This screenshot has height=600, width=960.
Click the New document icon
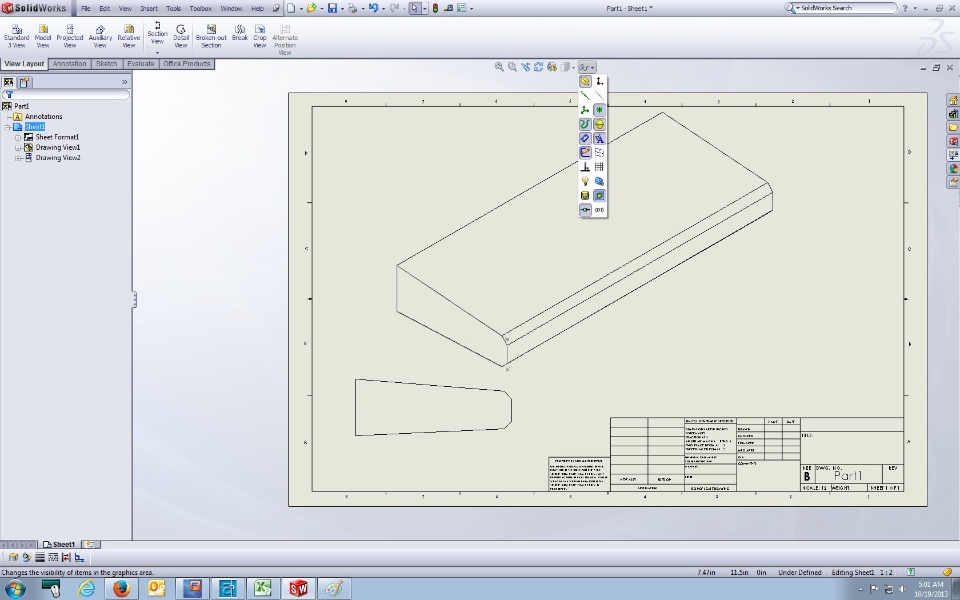pos(291,9)
